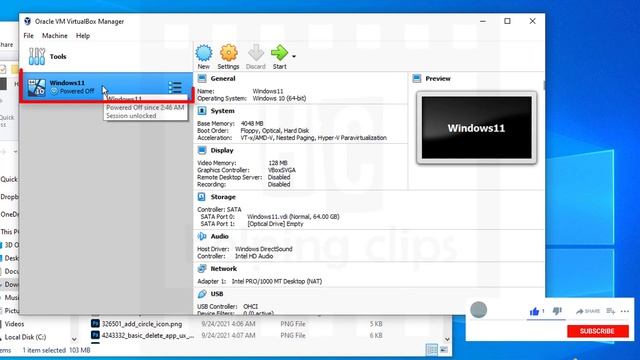Click the Network section icon

point(202,269)
